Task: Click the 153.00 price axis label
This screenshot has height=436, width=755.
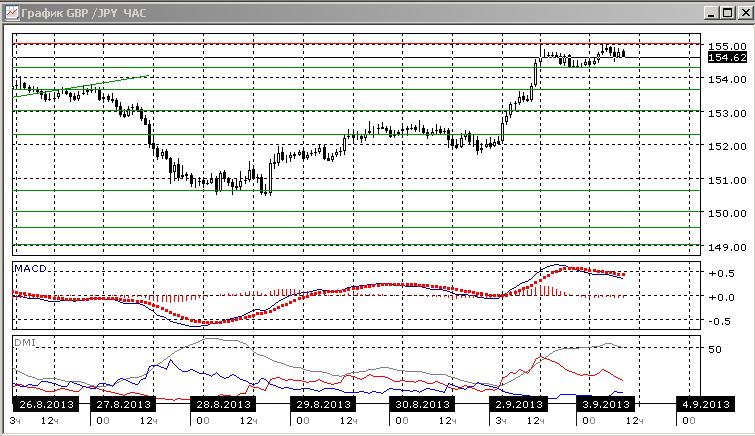Action: pos(727,113)
